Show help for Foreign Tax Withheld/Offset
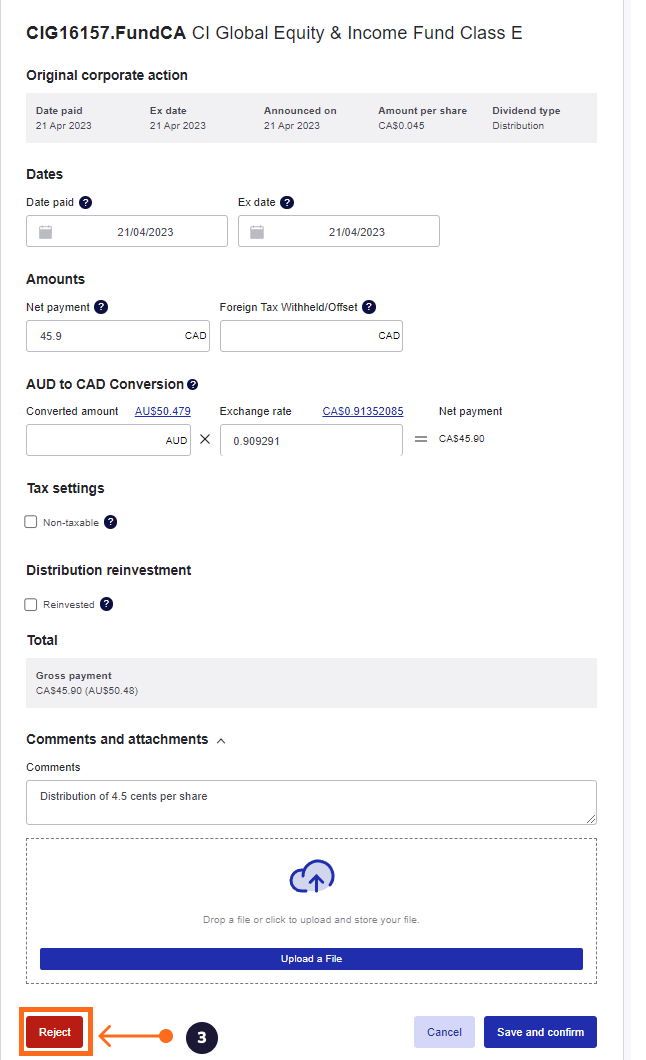The width and height of the screenshot is (646, 1060). coord(369,307)
